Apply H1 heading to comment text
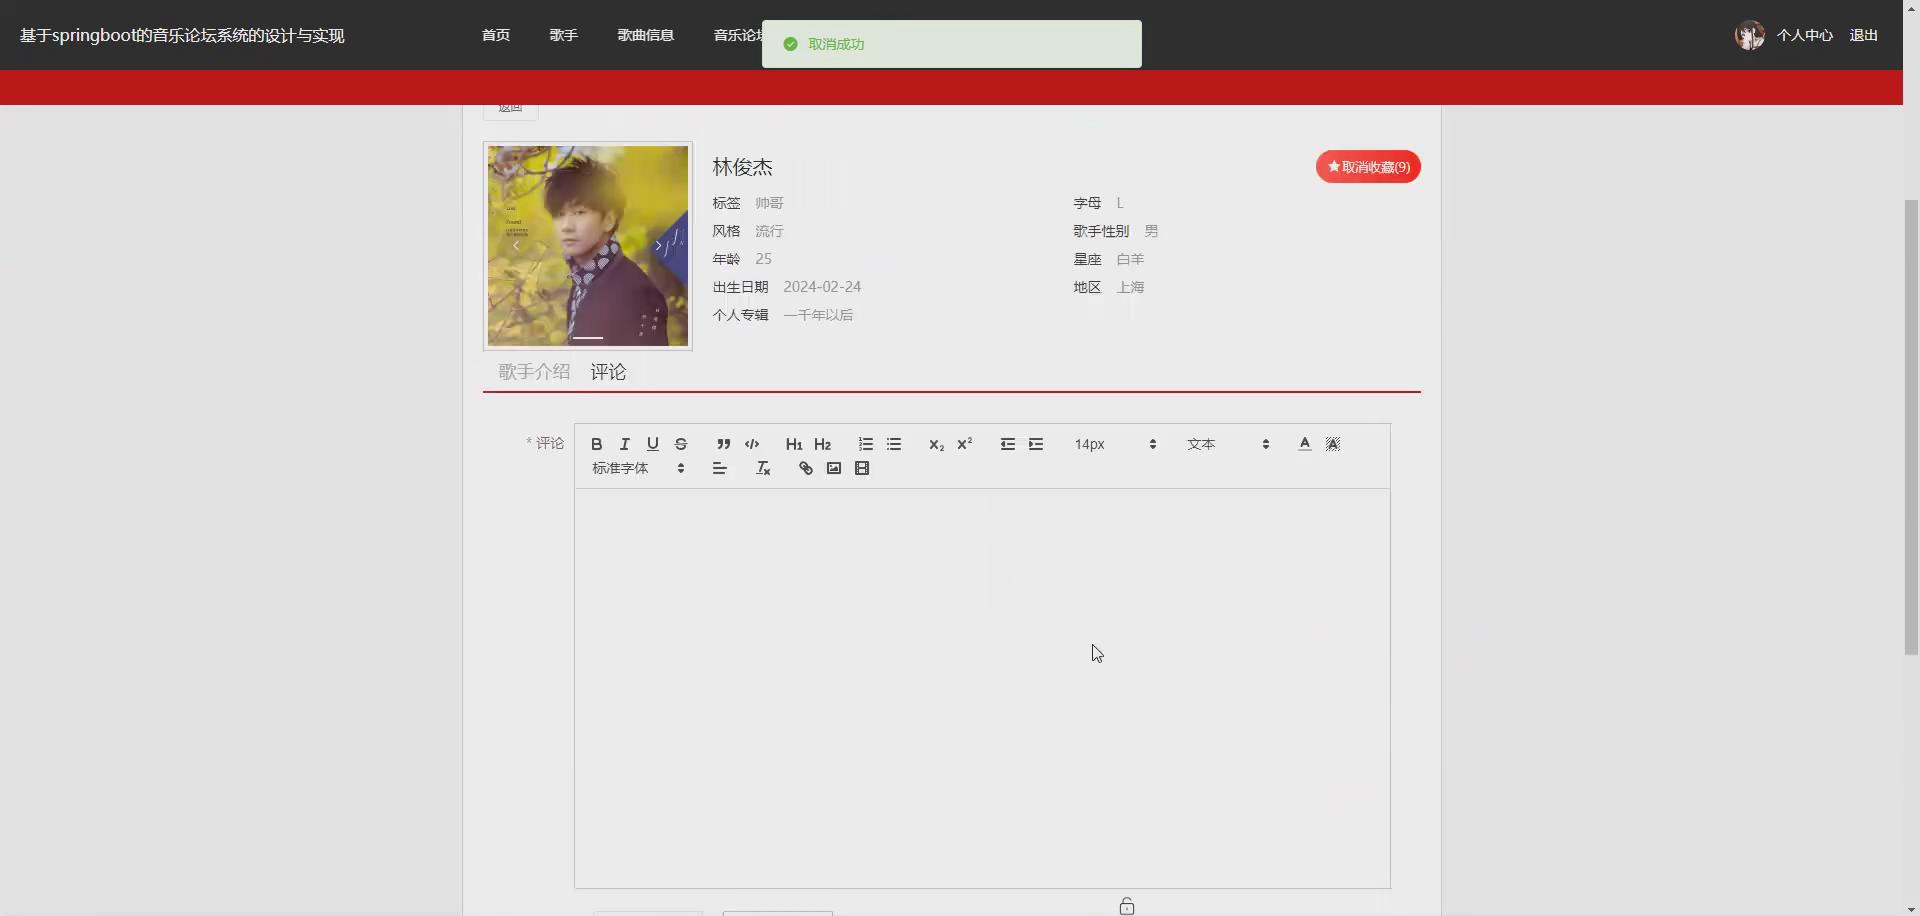Image resolution: width=1920 pixels, height=916 pixels. 793,444
